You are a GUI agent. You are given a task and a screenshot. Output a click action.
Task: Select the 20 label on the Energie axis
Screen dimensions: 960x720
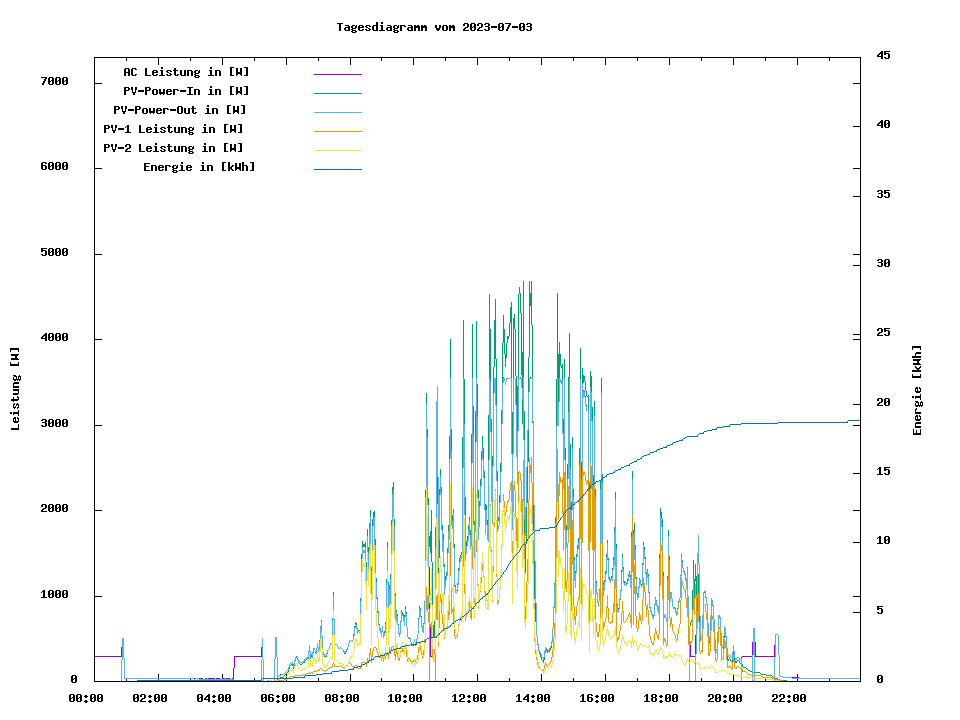coord(884,403)
